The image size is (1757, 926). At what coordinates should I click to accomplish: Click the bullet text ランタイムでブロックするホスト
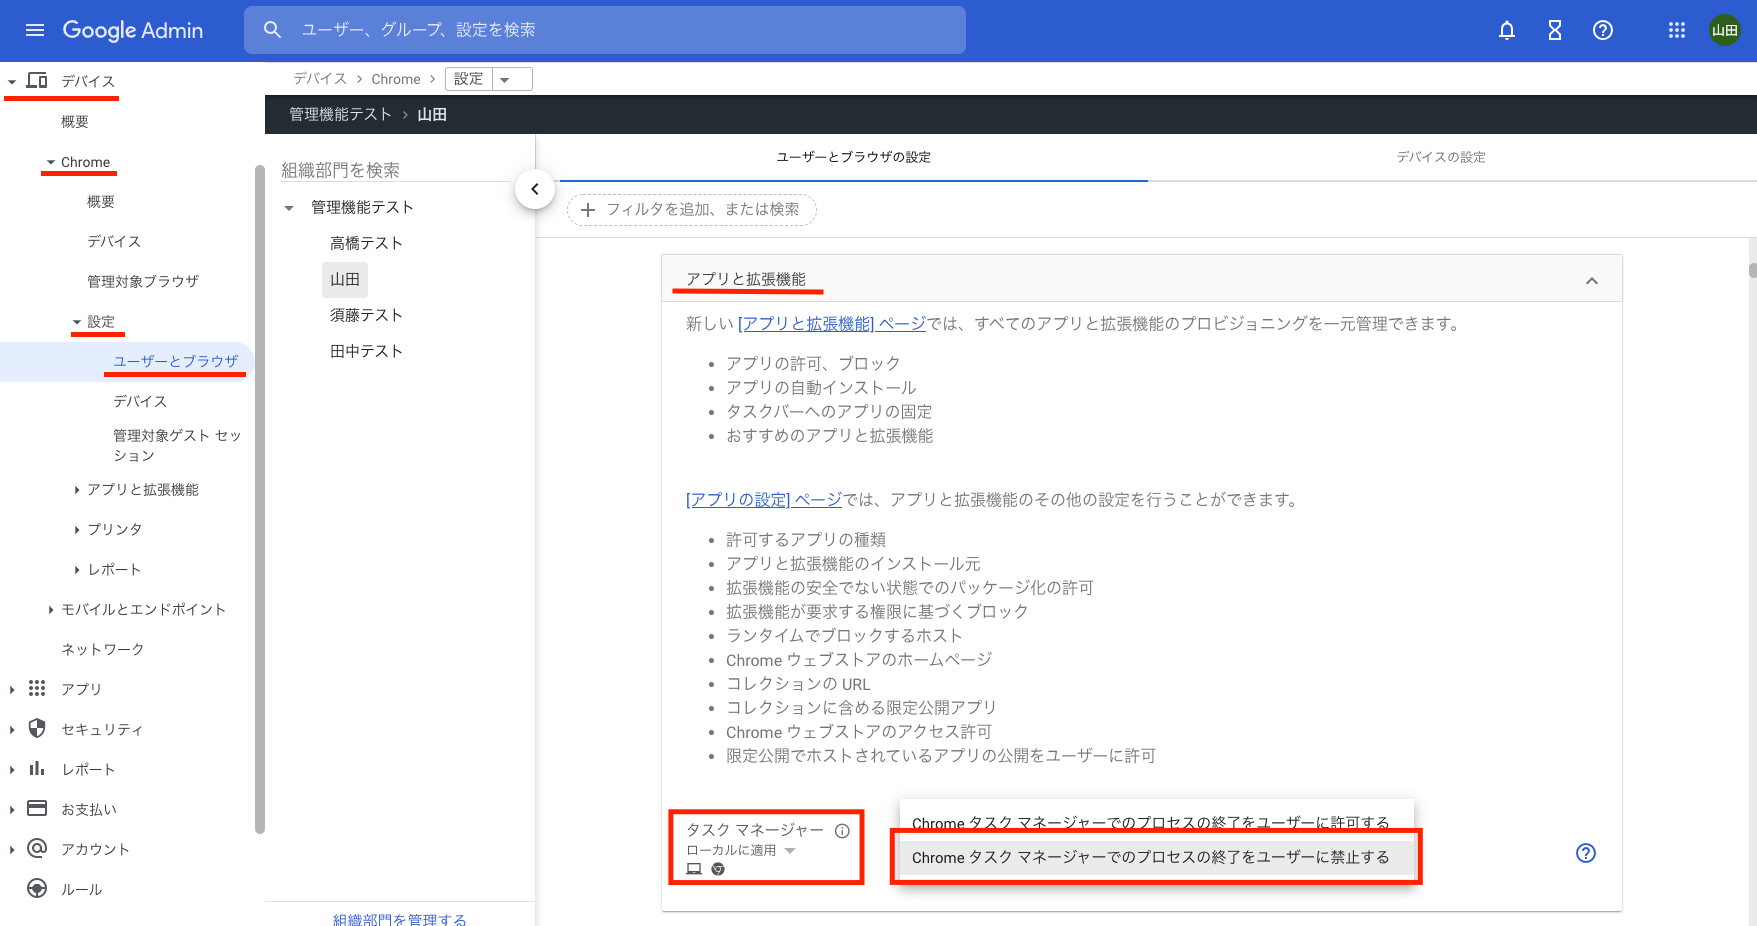844,635
